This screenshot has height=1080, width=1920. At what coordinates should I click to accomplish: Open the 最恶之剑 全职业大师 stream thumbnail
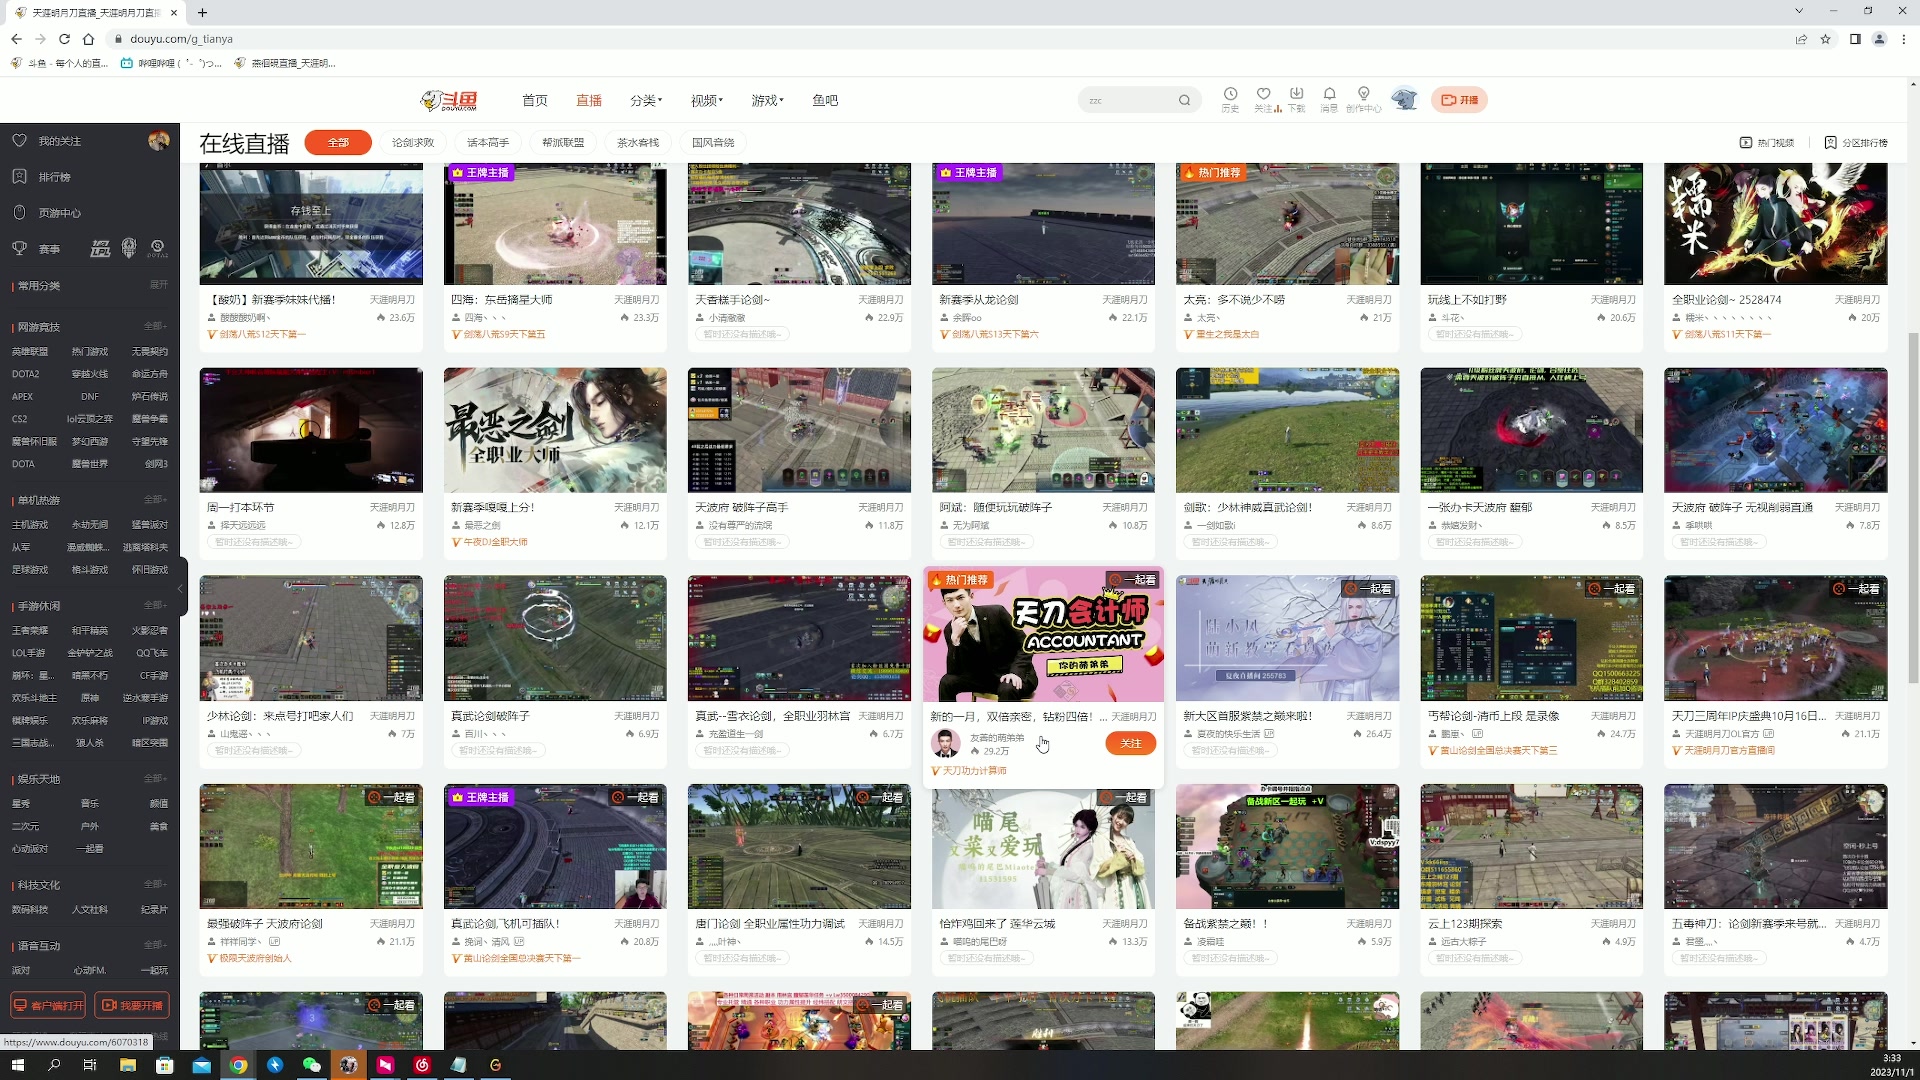click(x=555, y=430)
